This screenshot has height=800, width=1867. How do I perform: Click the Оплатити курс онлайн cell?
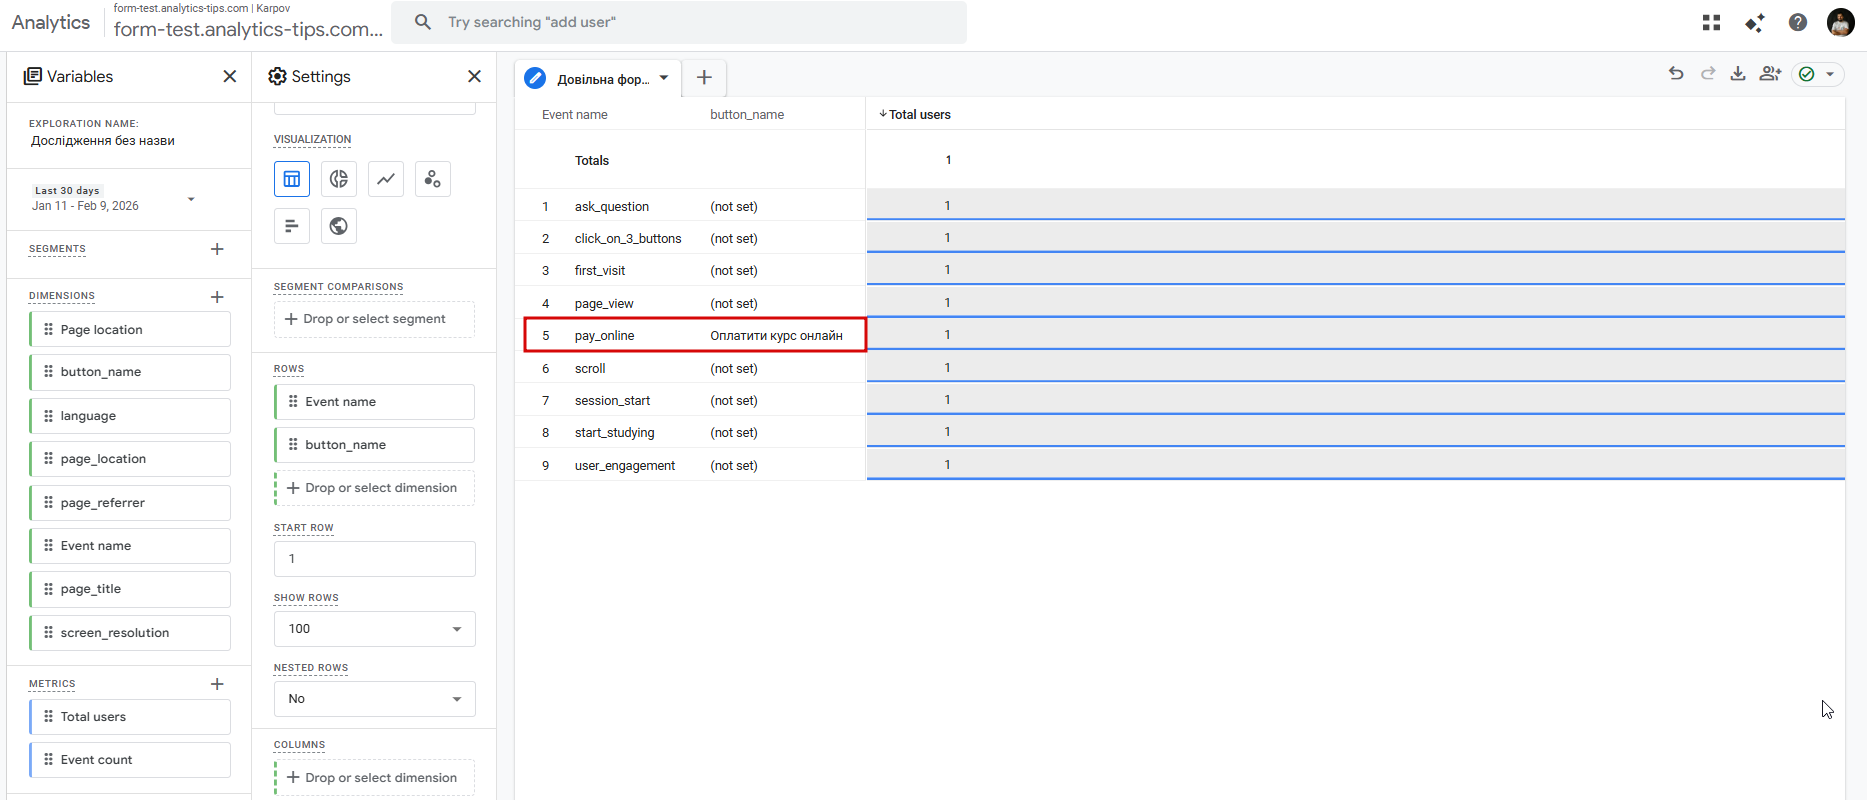tap(777, 336)
